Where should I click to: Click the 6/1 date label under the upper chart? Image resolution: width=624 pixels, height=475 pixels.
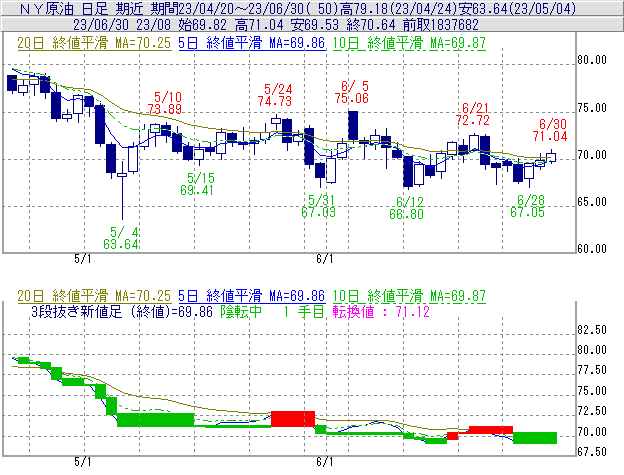click(x=325, y=259)
